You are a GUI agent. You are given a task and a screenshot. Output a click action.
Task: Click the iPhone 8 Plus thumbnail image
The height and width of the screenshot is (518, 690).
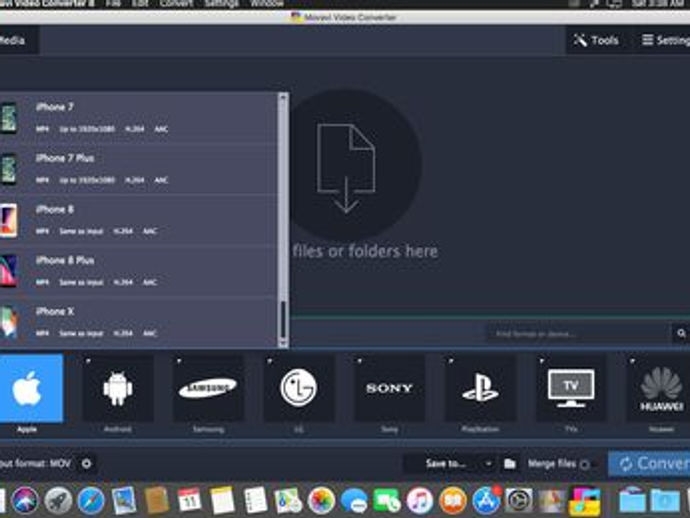click(9, 271)
